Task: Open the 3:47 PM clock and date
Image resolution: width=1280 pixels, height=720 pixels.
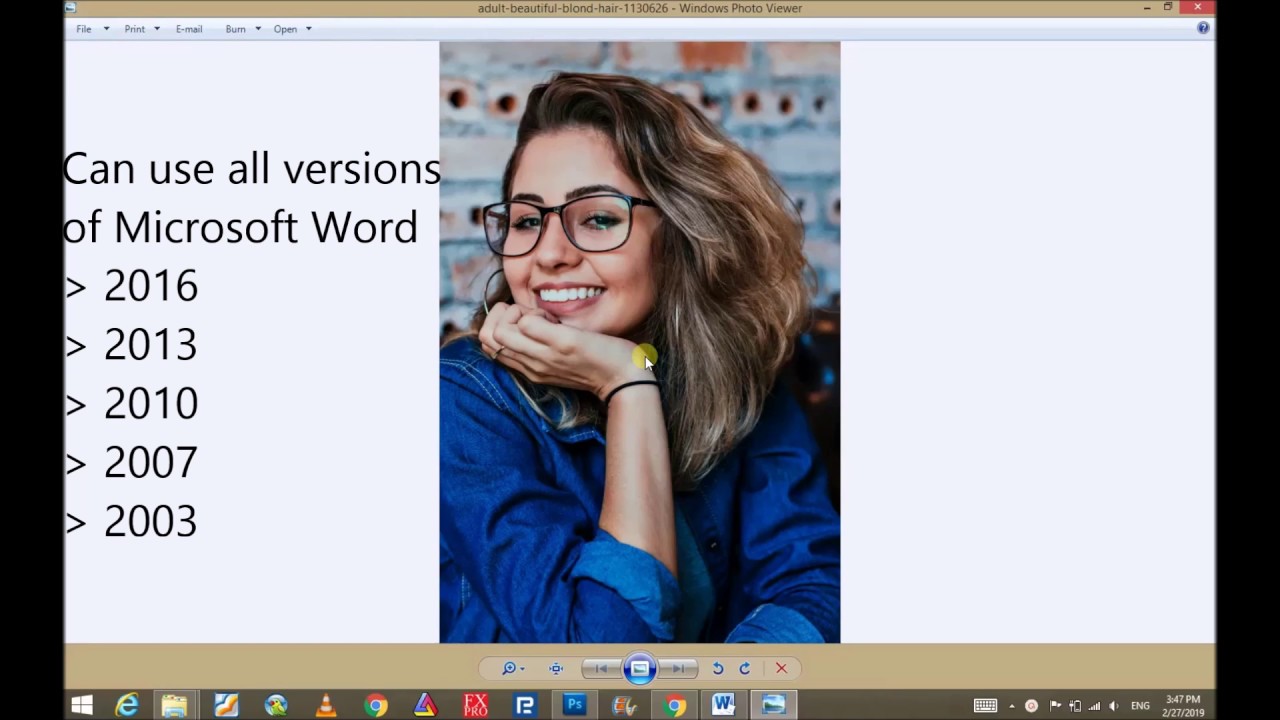Action: click(x=1183, y=706)
